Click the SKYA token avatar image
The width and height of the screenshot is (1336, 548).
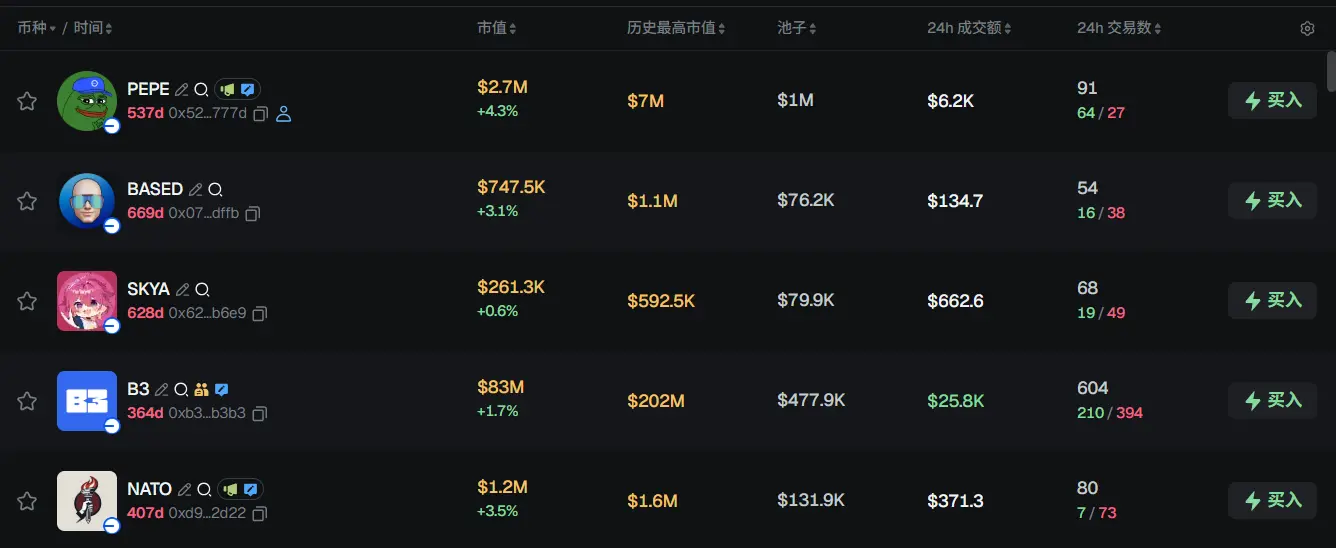[x=87, y=300]
